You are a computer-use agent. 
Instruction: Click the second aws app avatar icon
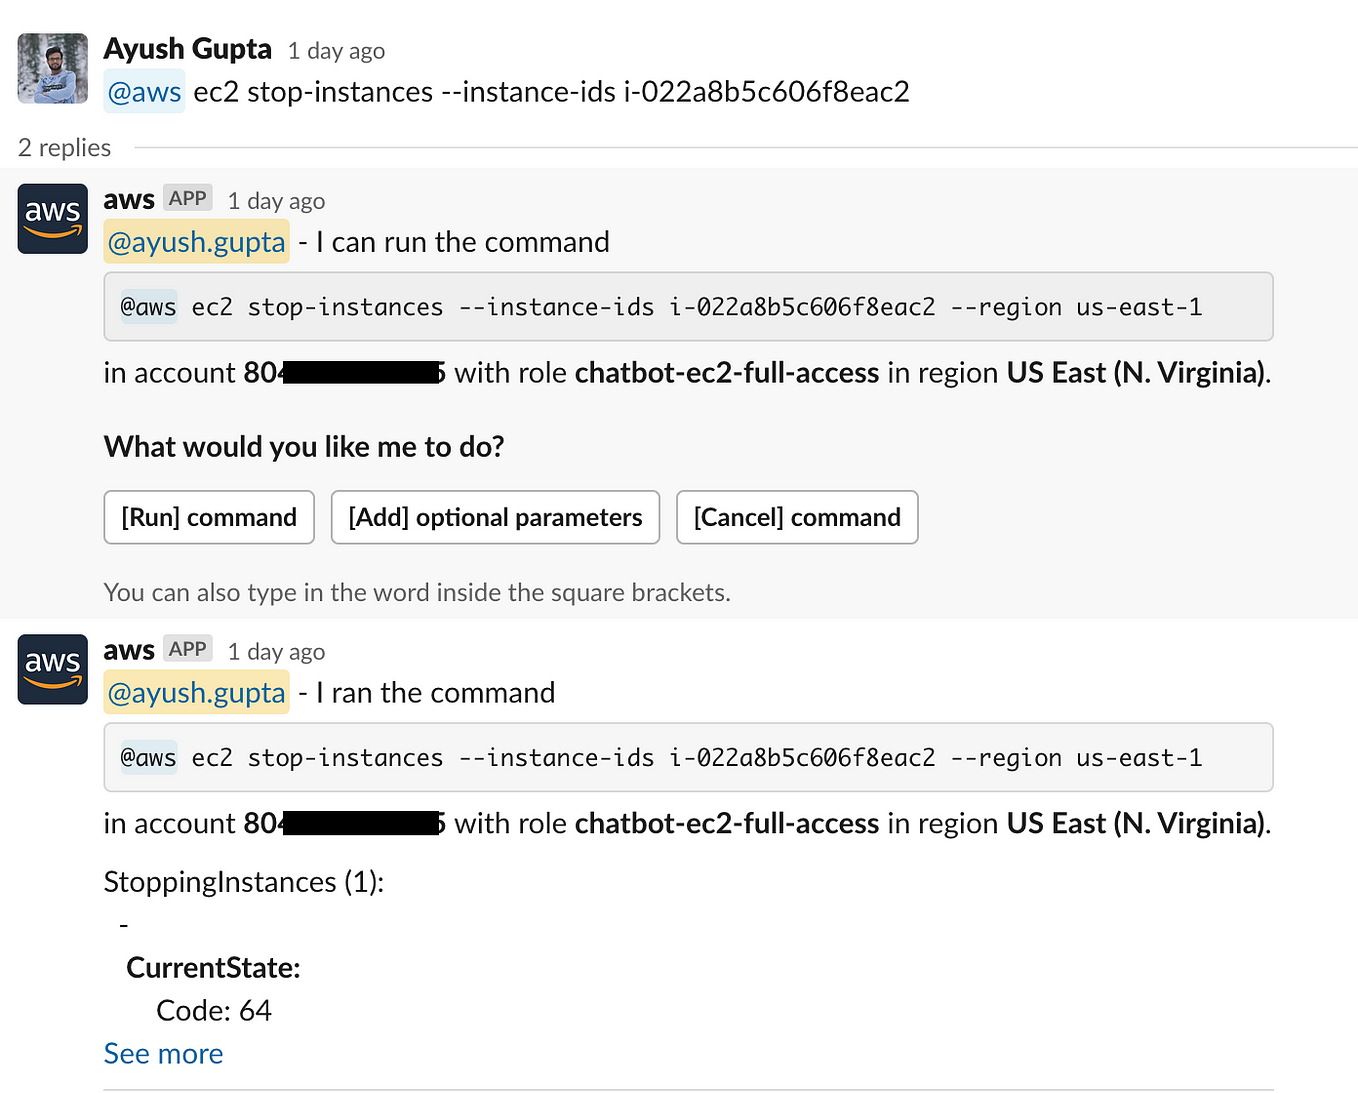click(53, 669)
